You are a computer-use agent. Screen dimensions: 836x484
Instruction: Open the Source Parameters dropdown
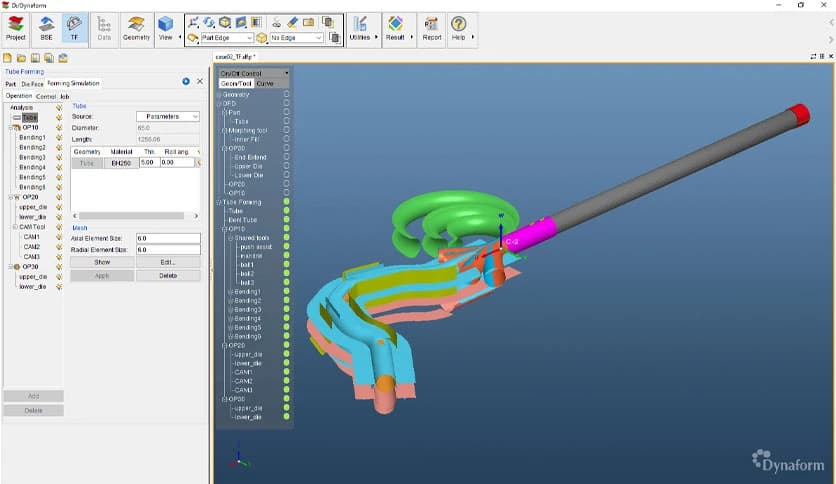click(167, 116)
